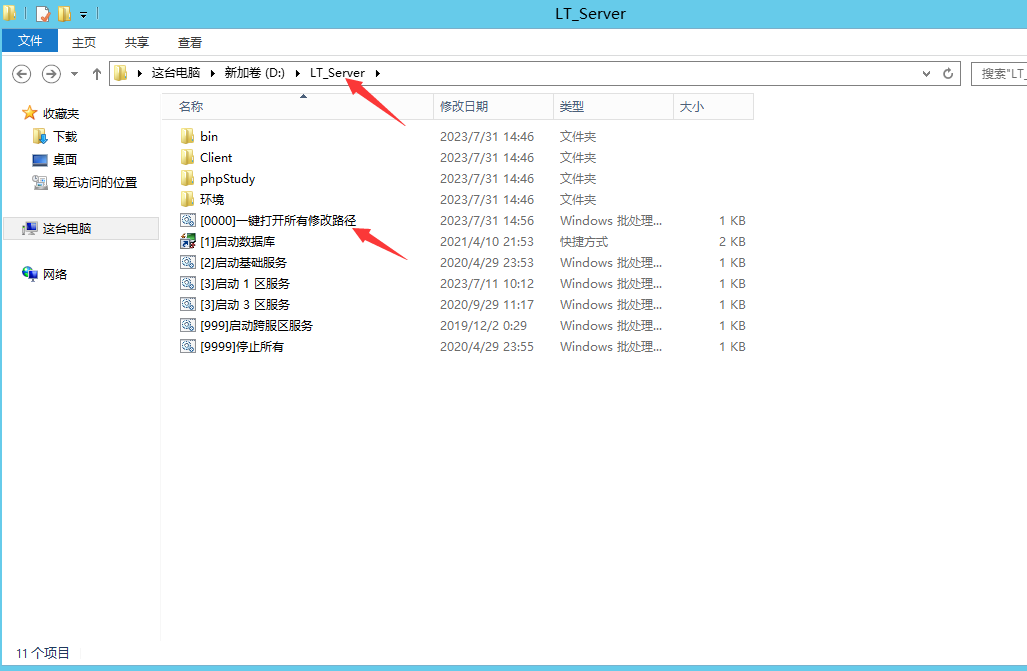Open the bin folder icon

[x=187, y=136]
